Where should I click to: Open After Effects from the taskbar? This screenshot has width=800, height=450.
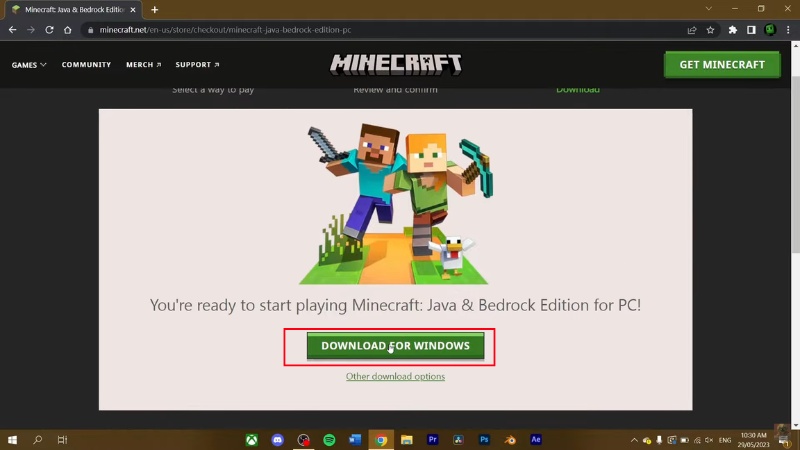[536, 440]
